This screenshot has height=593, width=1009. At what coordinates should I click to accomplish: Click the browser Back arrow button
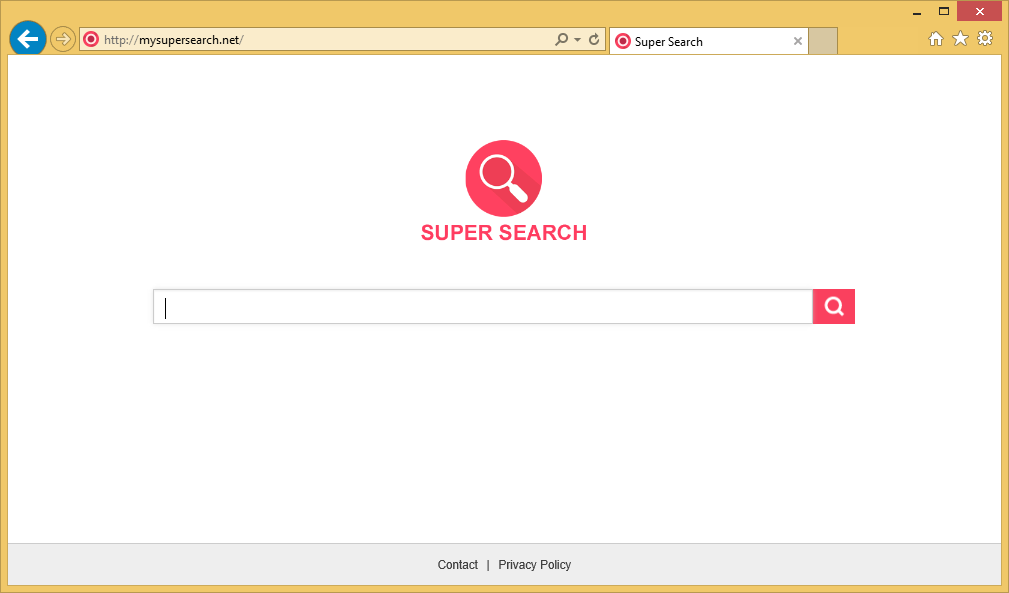(x=28, y=39)
